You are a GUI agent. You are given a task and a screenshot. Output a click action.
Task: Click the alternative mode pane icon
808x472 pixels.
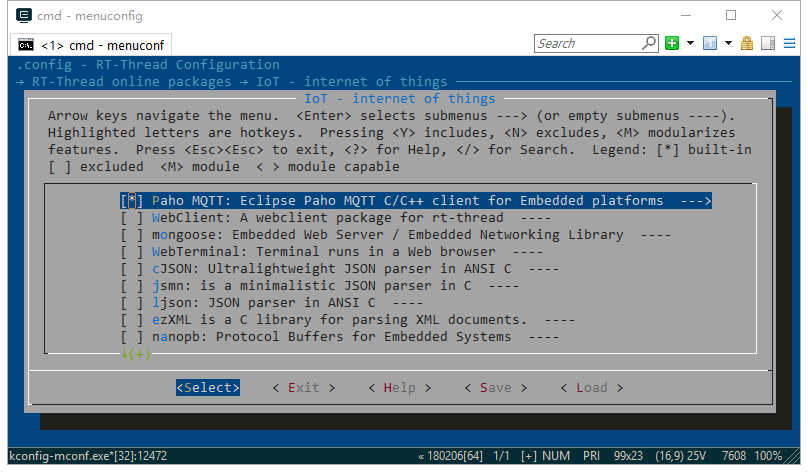(x=768, y=43)
